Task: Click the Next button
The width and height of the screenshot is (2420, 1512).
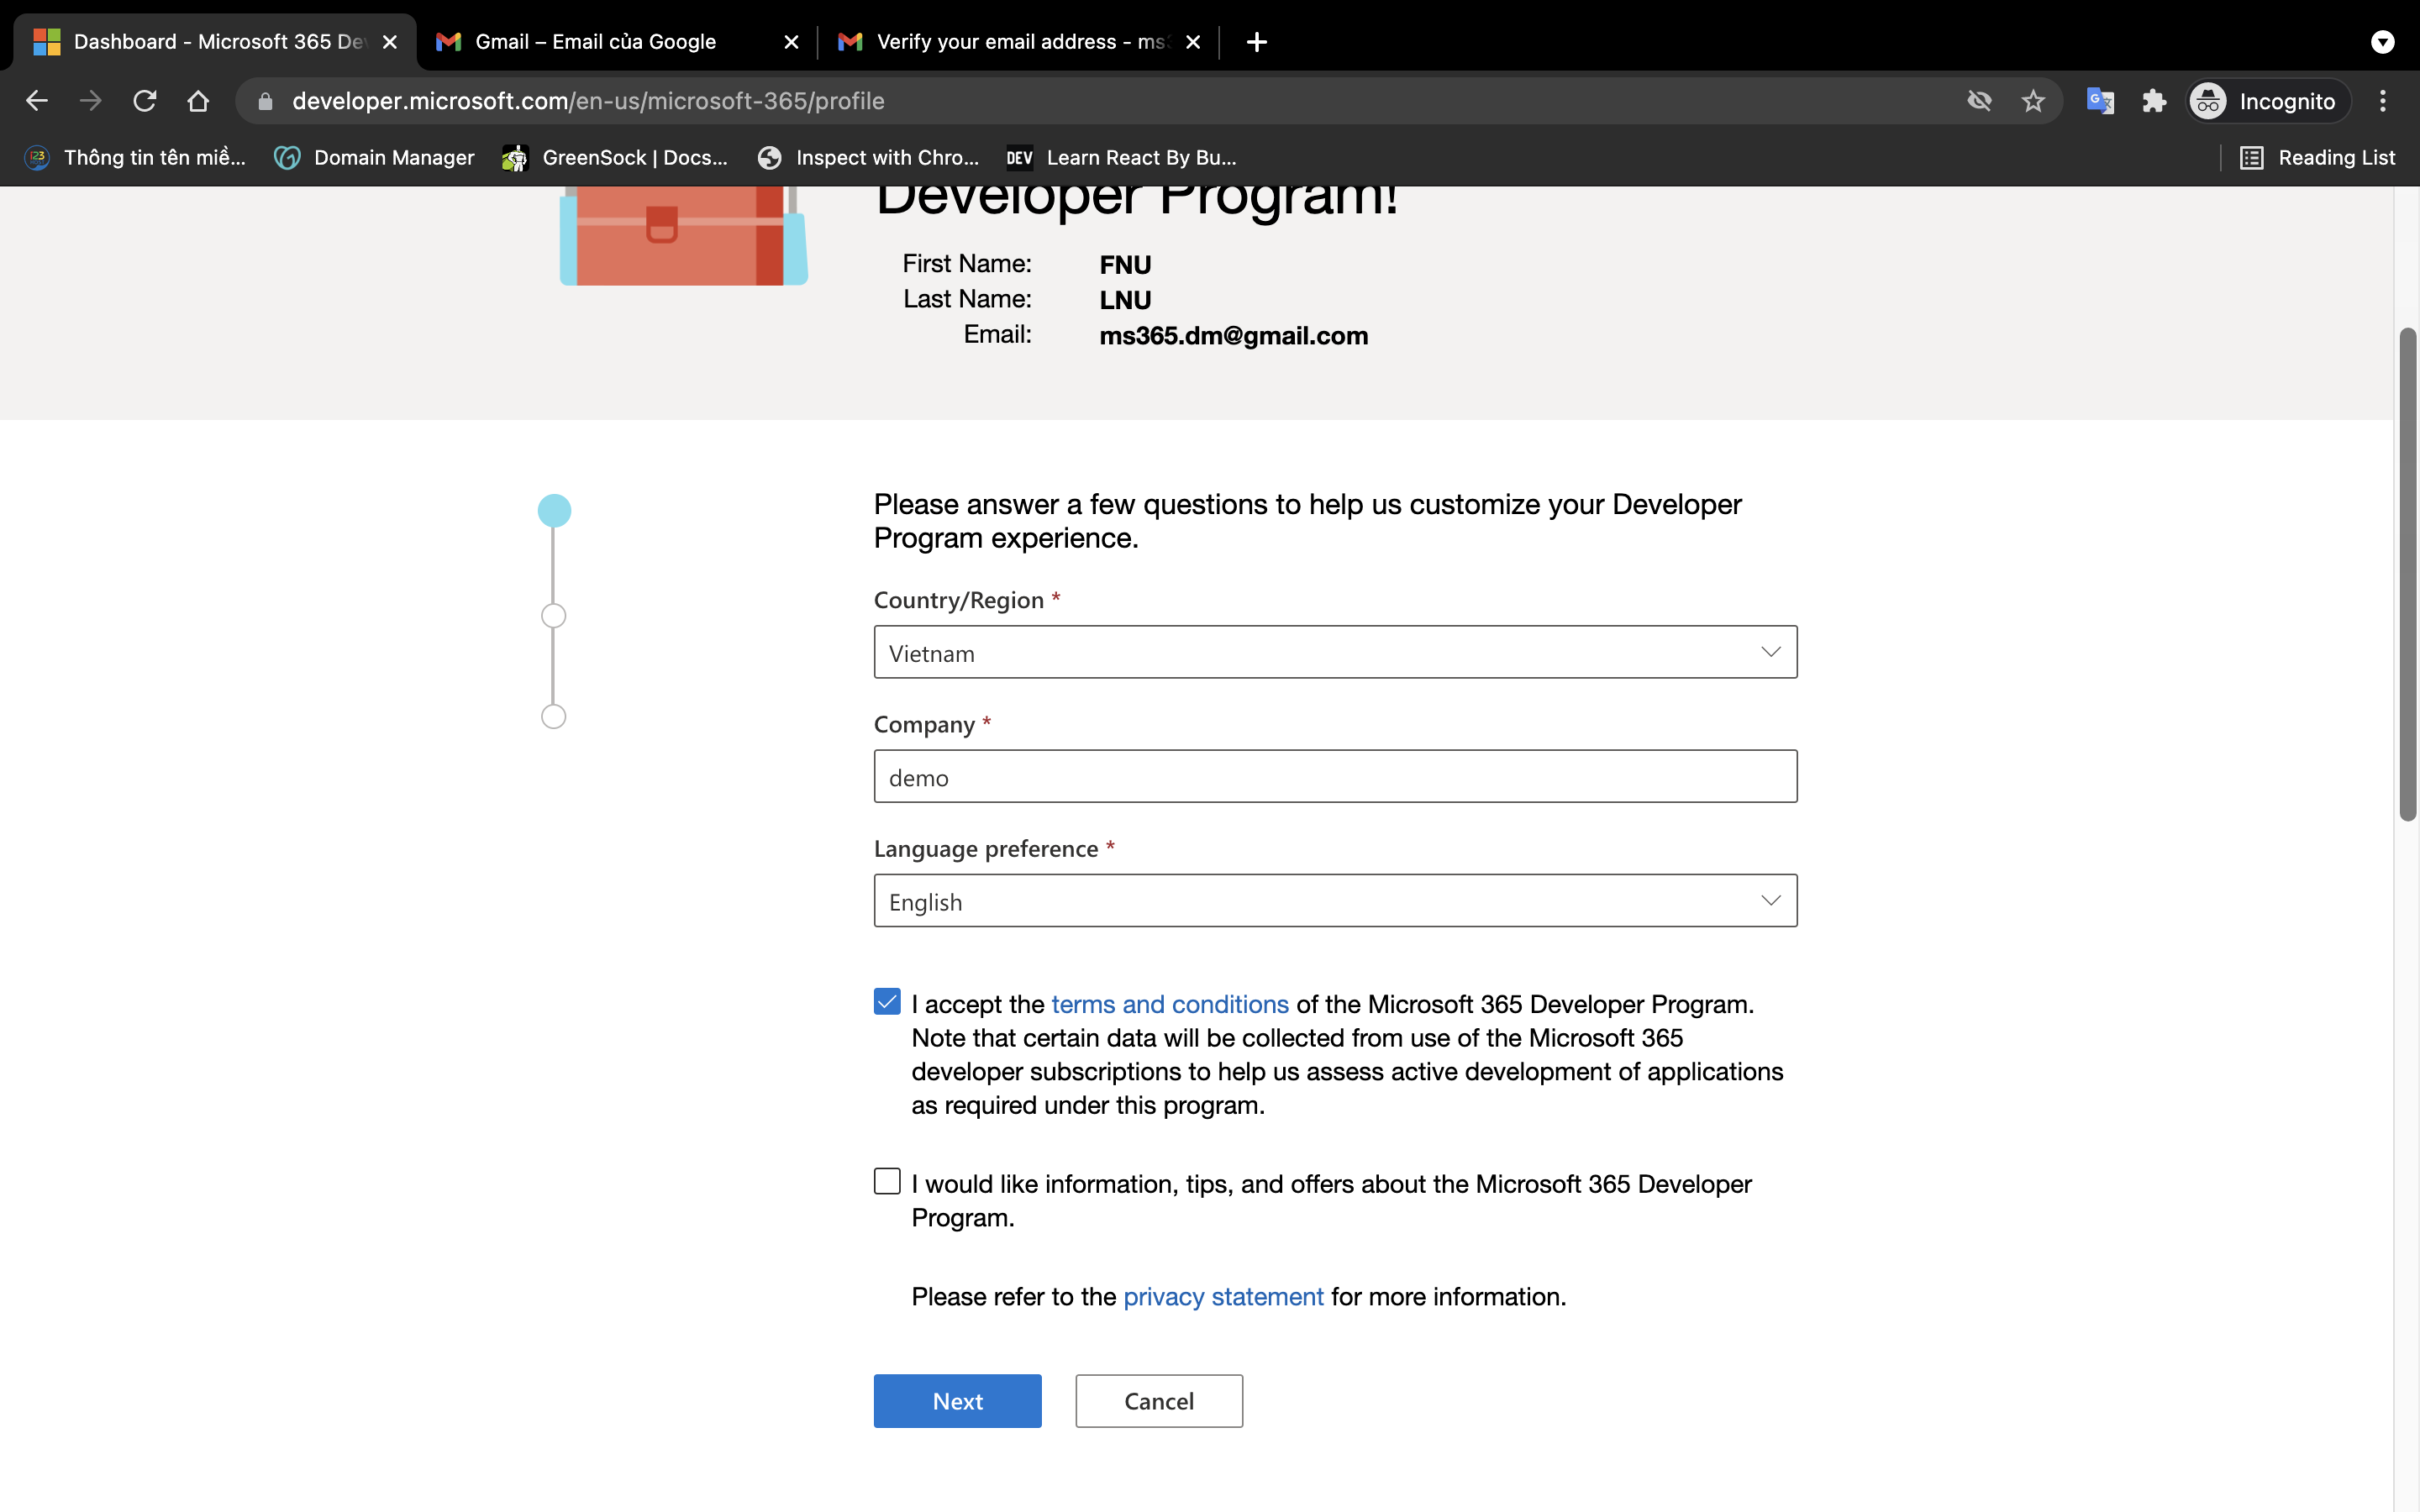Action: pyautogui.click(x=956, y=1400)
